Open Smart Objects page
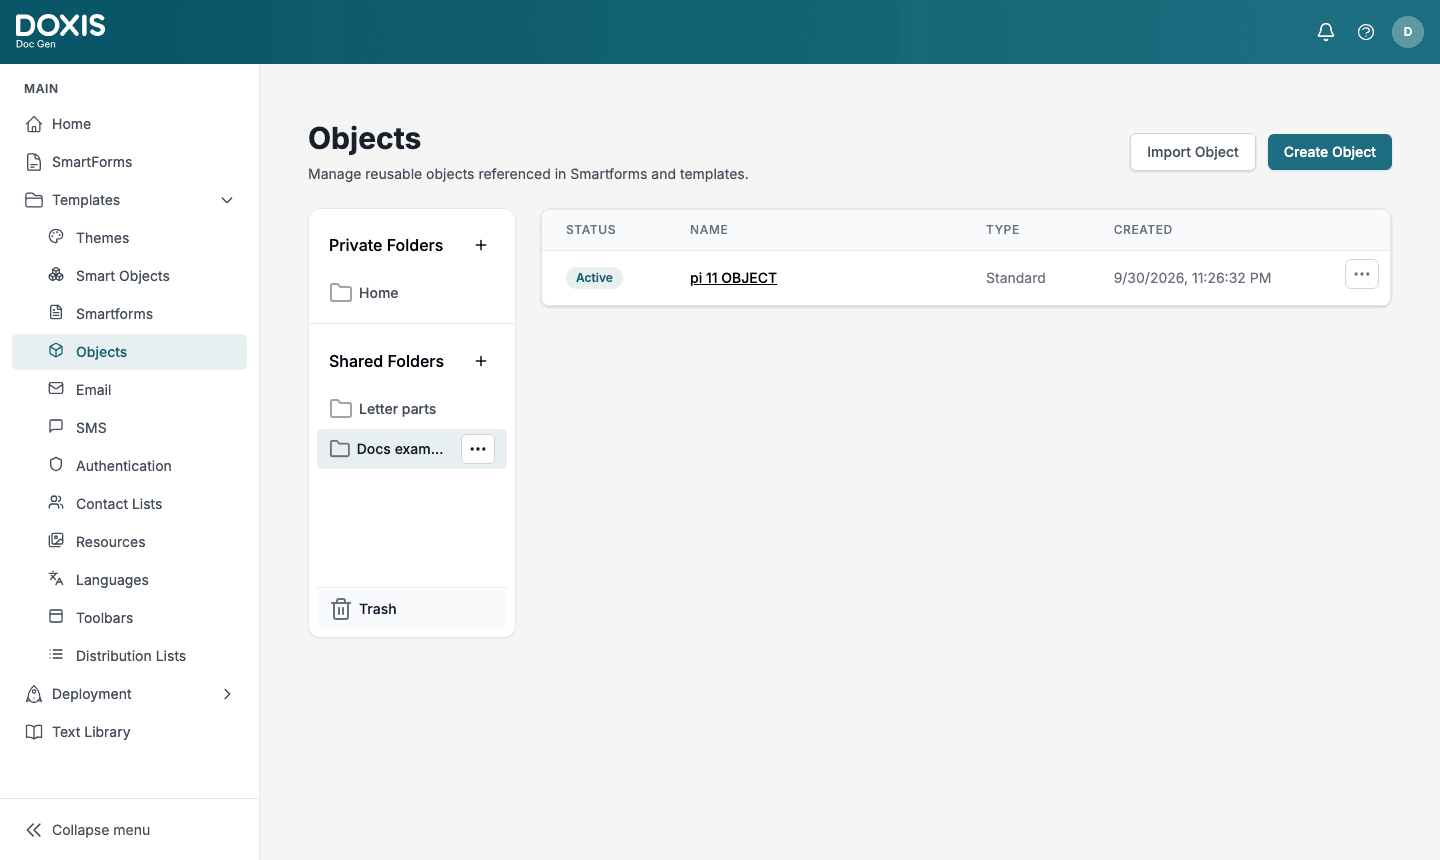The height and width of the screenshot is (860, 1440). pyautogui.click(x=130, y=276)
